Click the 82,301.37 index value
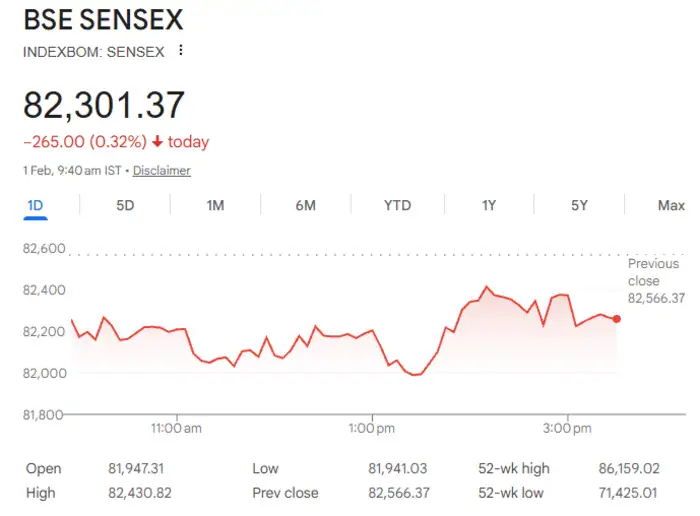Screen dimensions: 700x516 click(104, 106)
